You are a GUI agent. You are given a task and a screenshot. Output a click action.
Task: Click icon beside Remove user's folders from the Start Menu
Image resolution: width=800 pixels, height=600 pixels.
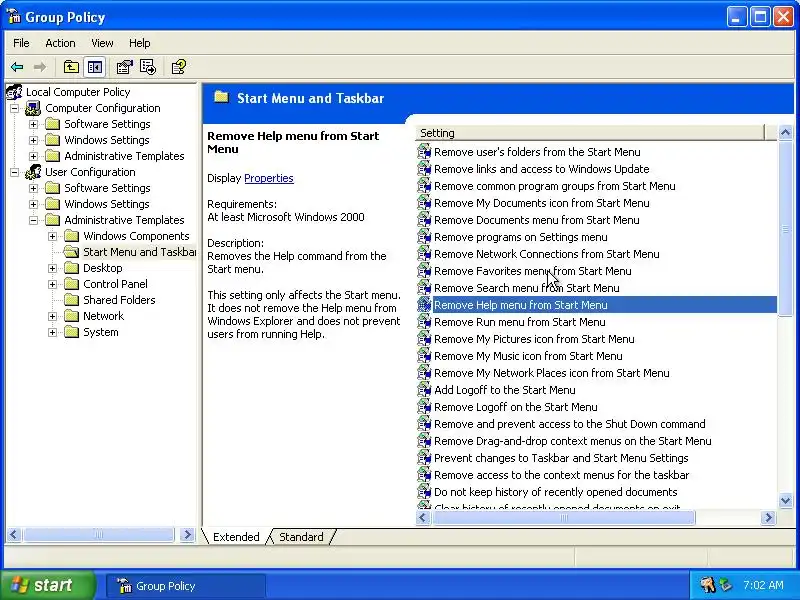pyautogui.click(x=424, y=152)
